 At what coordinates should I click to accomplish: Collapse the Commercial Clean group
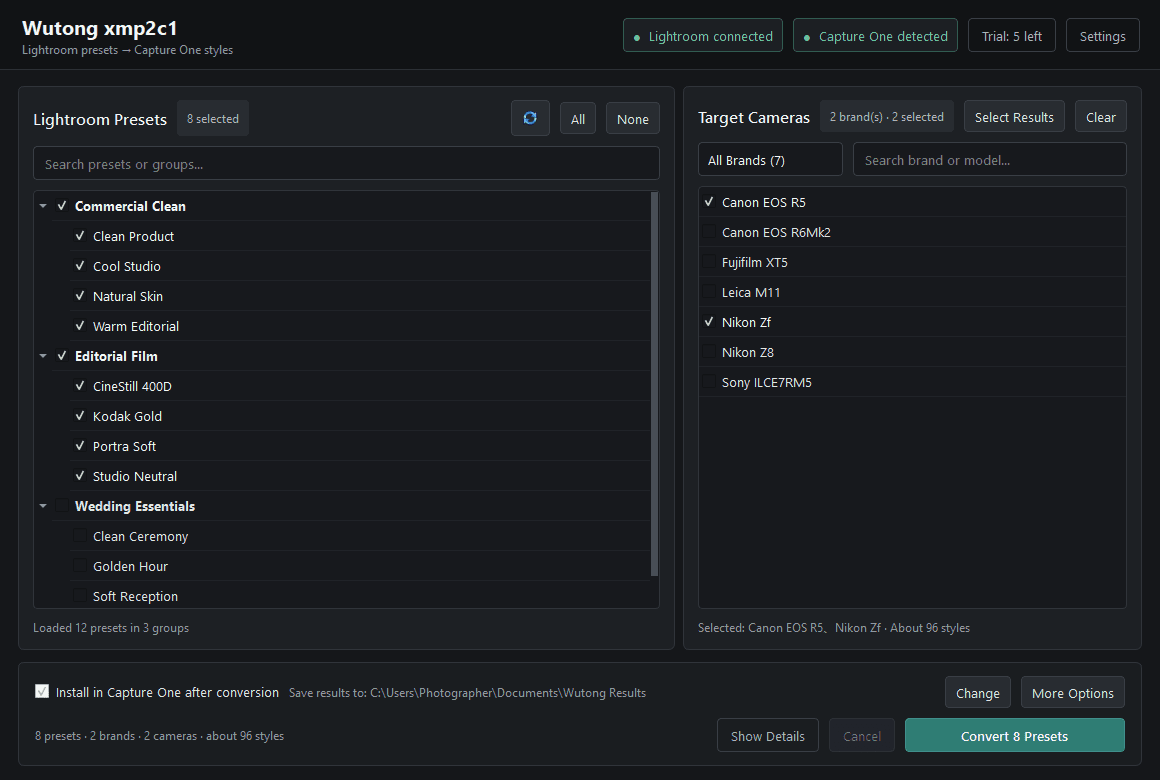(x=43, y=206)
